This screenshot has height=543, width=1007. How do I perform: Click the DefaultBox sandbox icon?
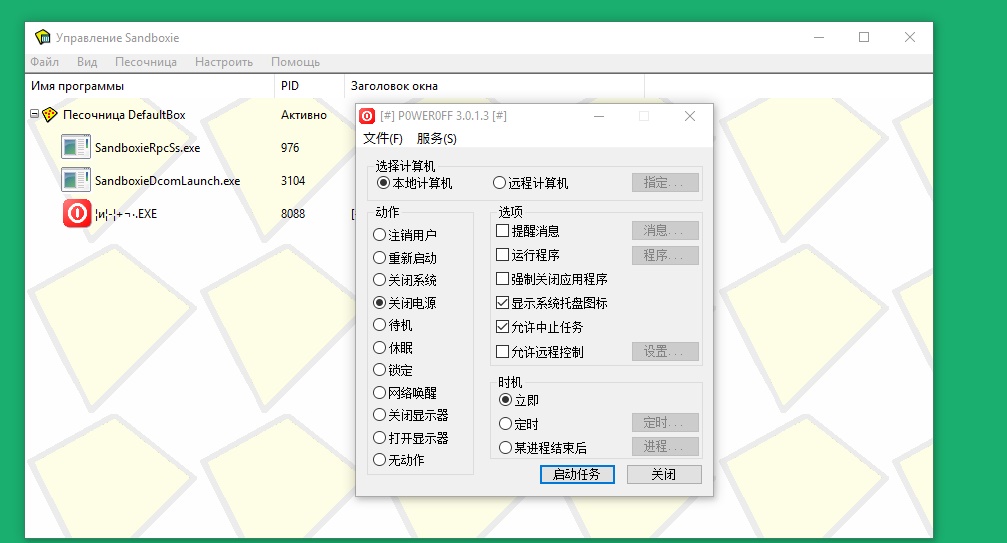49,115
